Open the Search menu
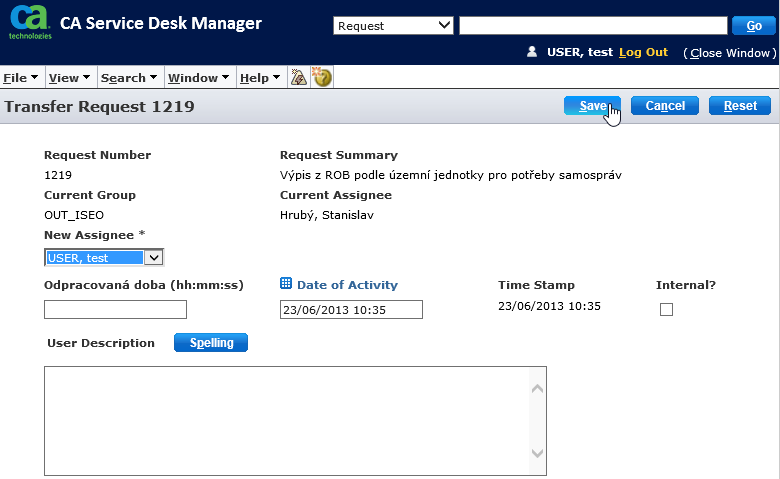 tap(129, 78)
